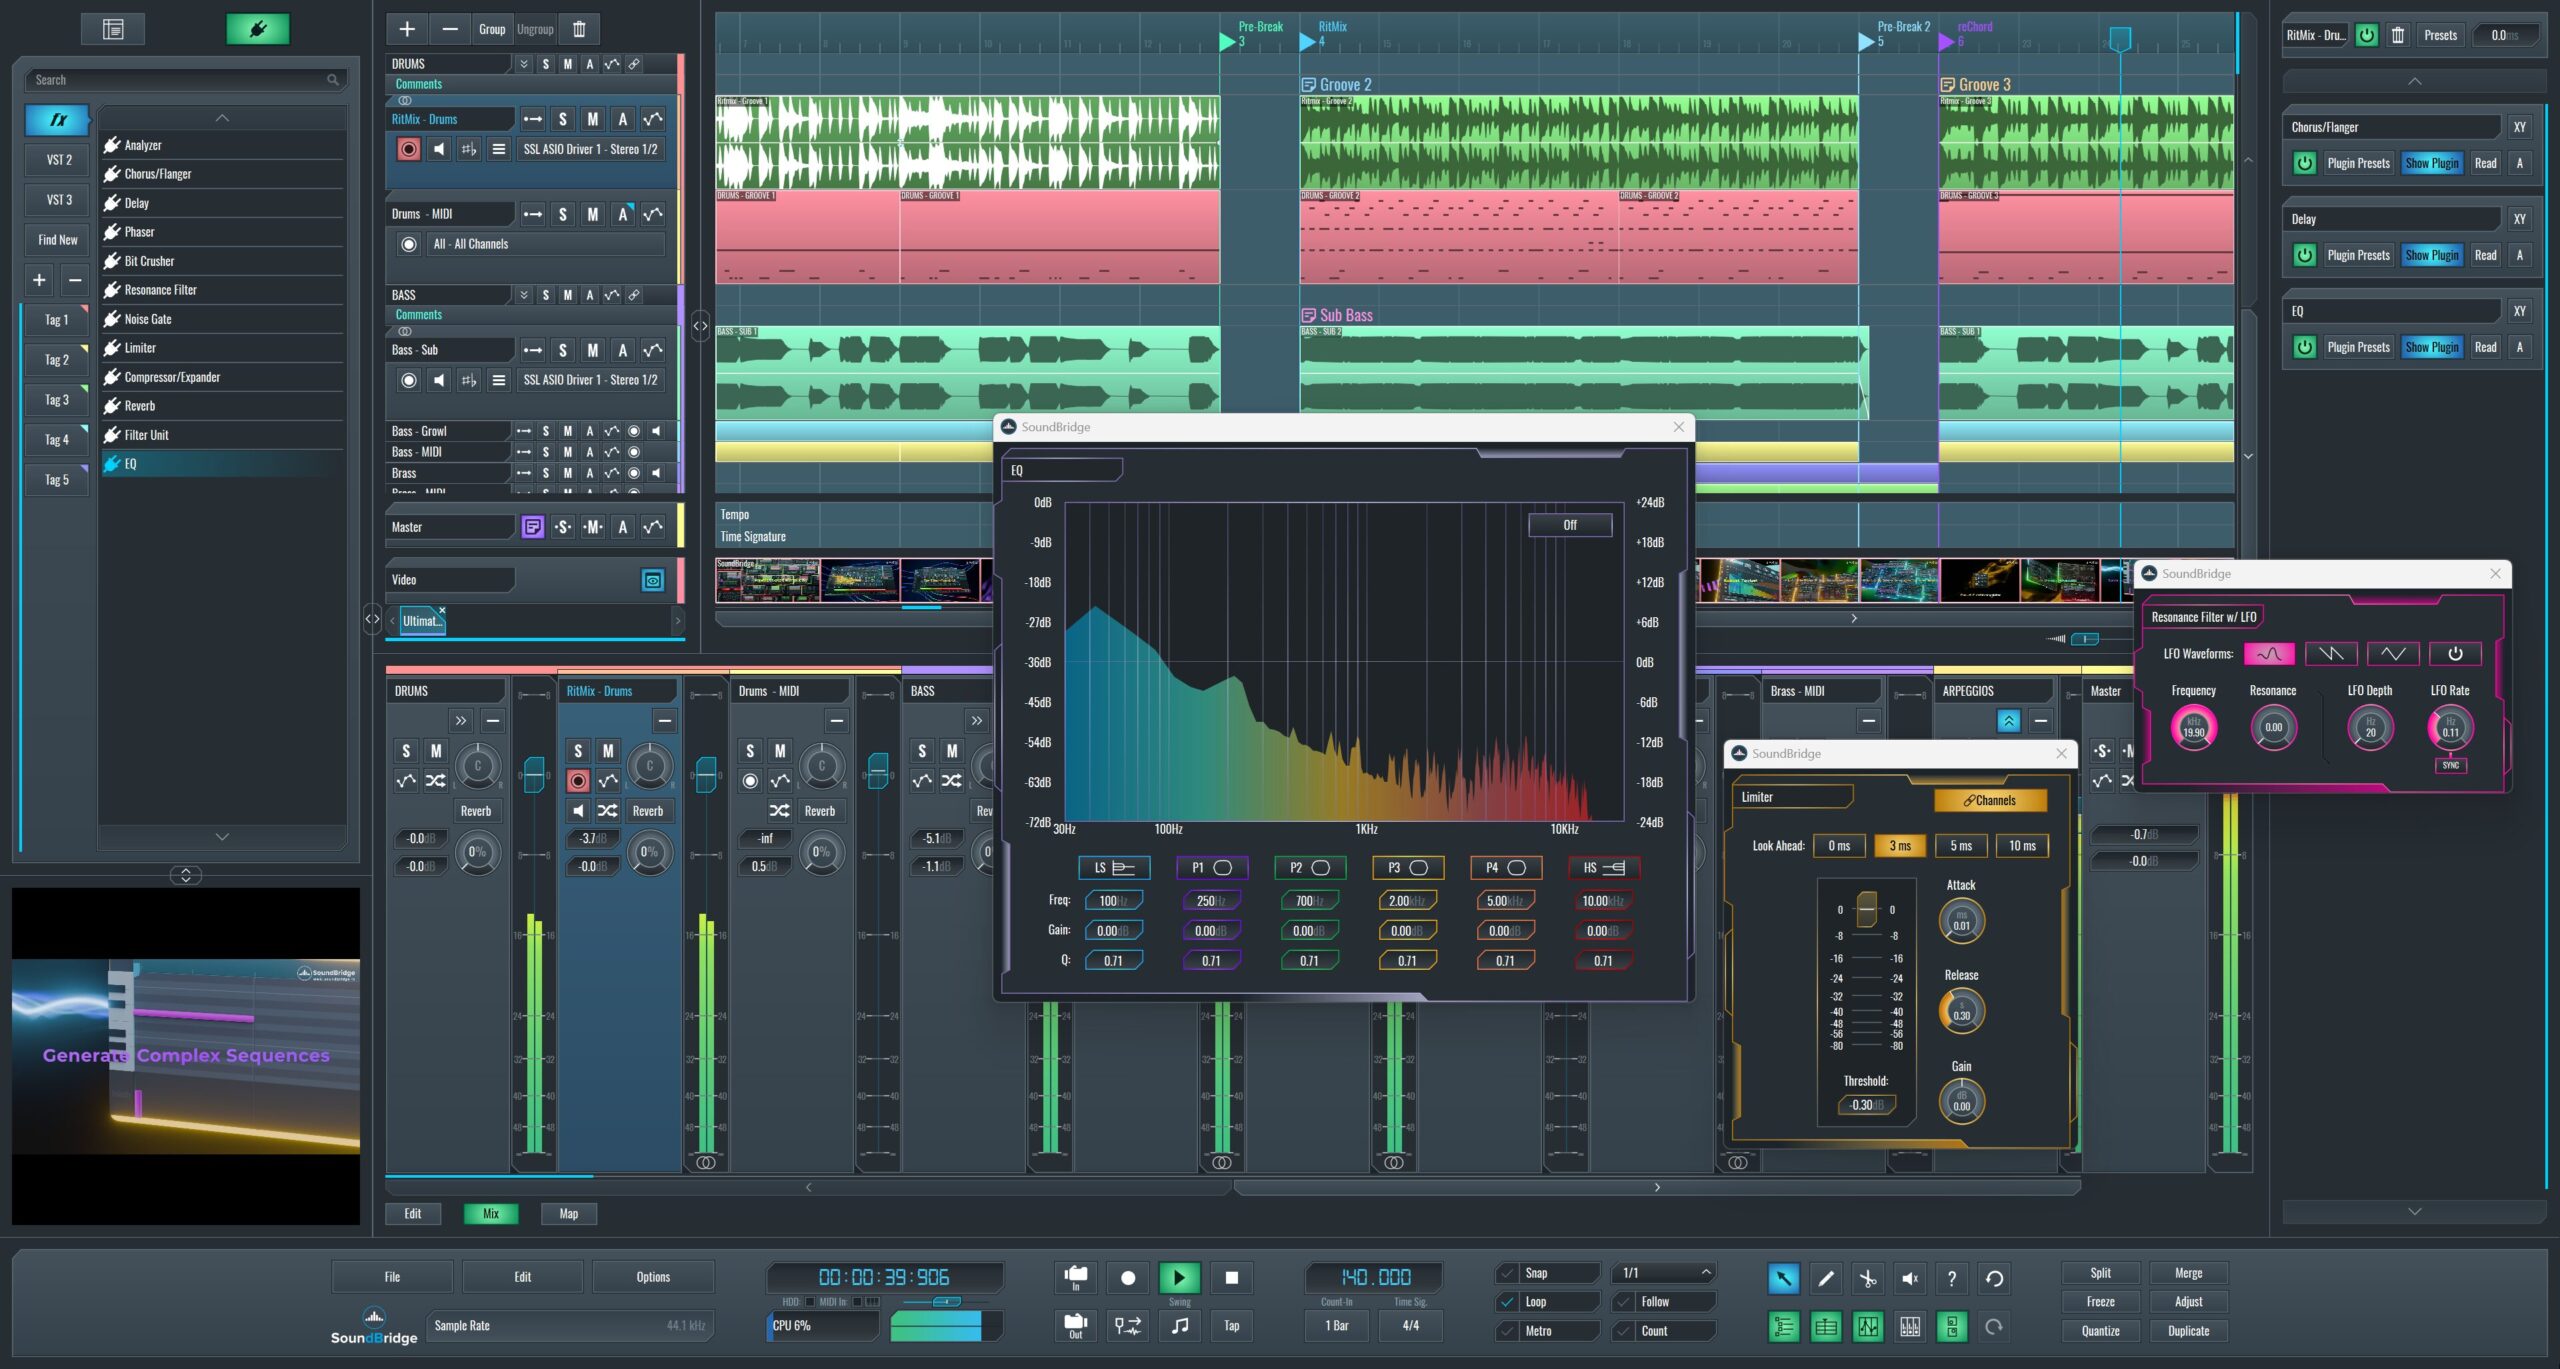Select the pencil draw tool
The height and width of the screenshot is (1369, 2560).
tap(1826, 1277)
